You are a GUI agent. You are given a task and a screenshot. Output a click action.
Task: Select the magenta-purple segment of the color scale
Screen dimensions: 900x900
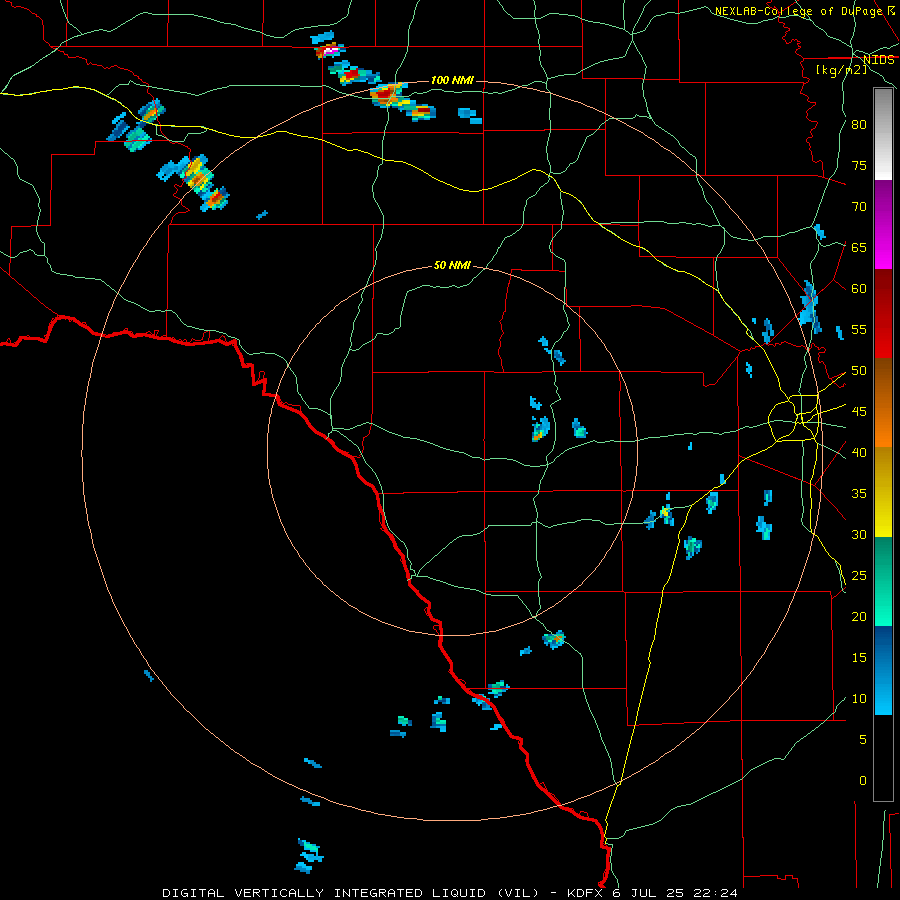883,224
